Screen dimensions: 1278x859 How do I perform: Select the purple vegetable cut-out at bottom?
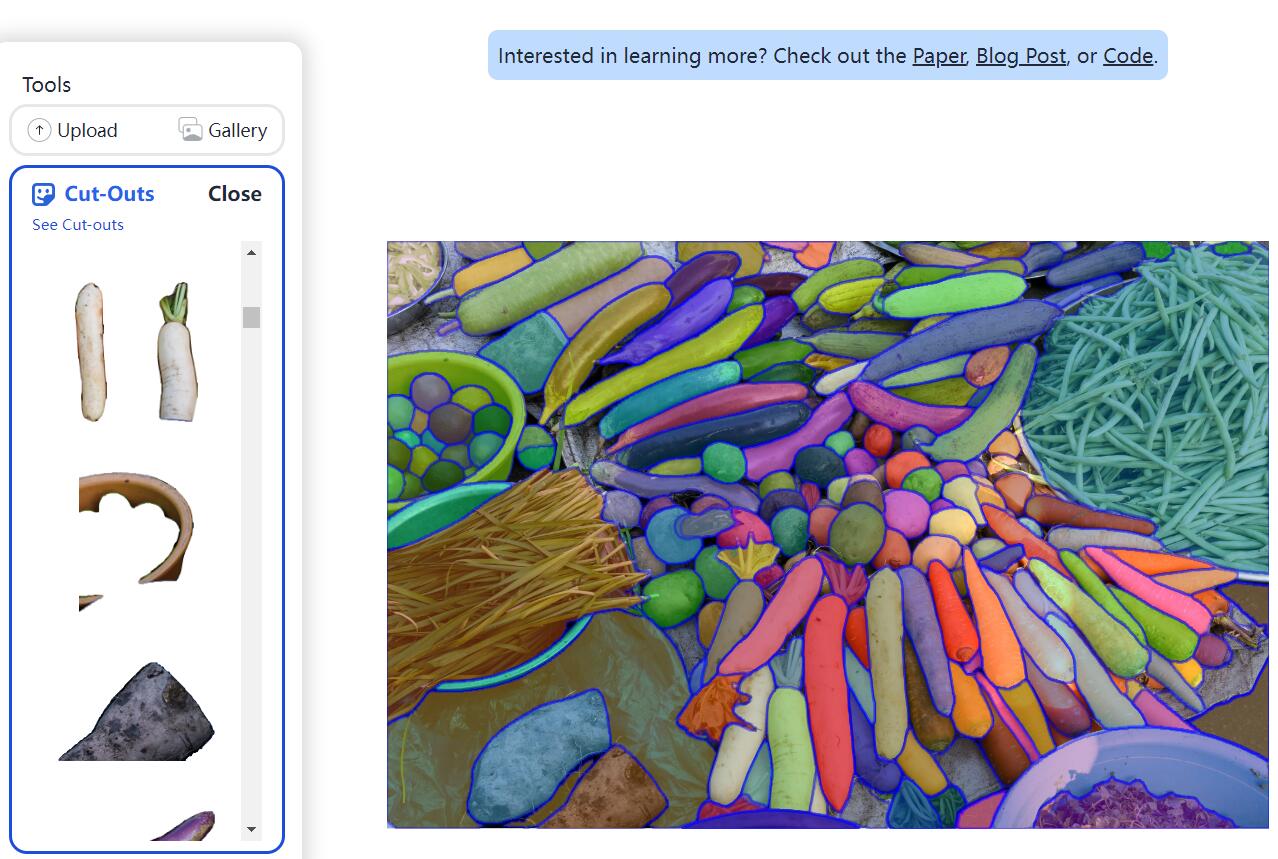[184, 826]
